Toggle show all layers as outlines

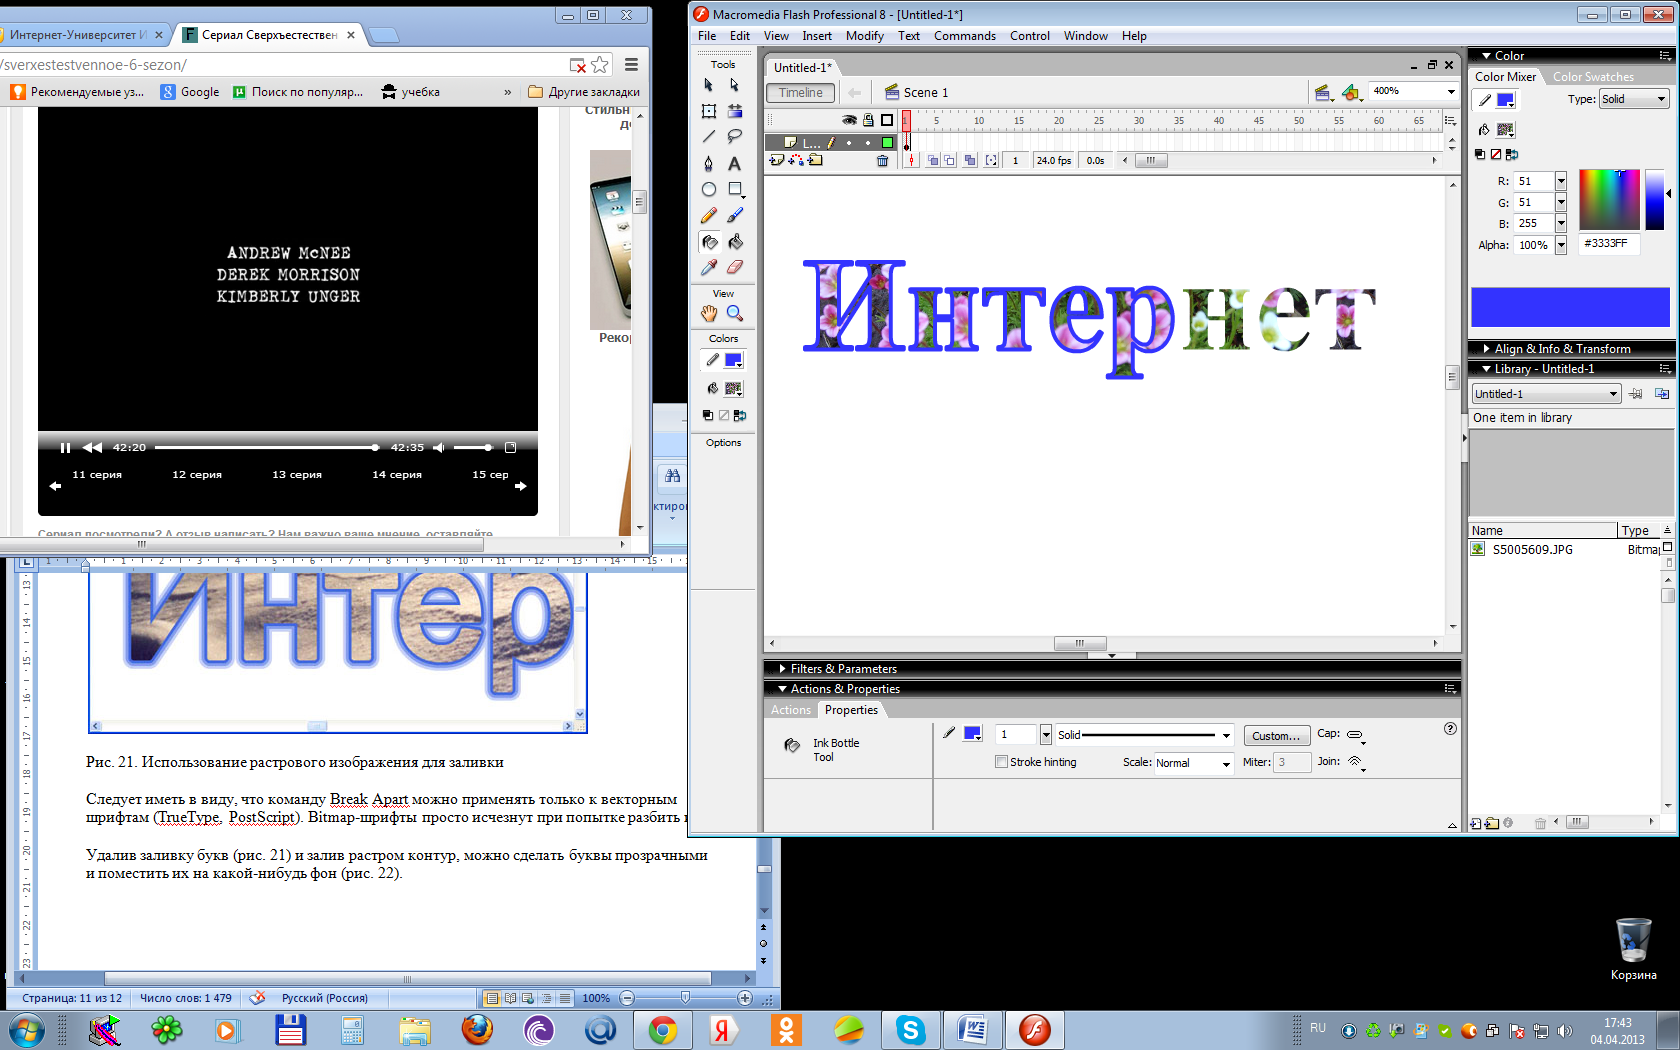tap(887, 120)
